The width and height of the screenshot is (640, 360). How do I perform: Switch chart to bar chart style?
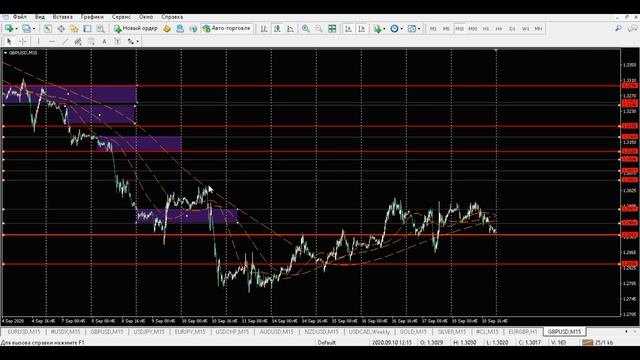[264, 29]
